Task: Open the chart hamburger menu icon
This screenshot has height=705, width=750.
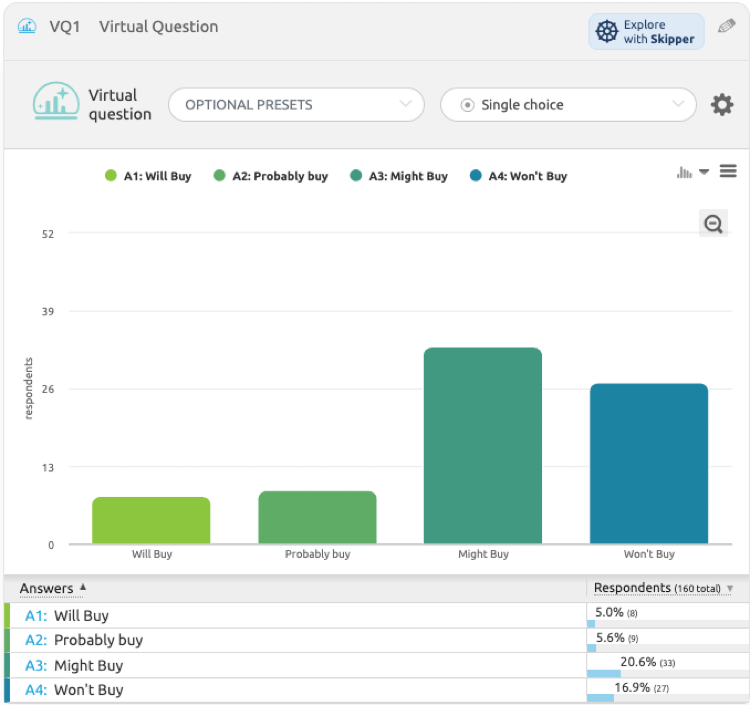Action: coord(728,172)
